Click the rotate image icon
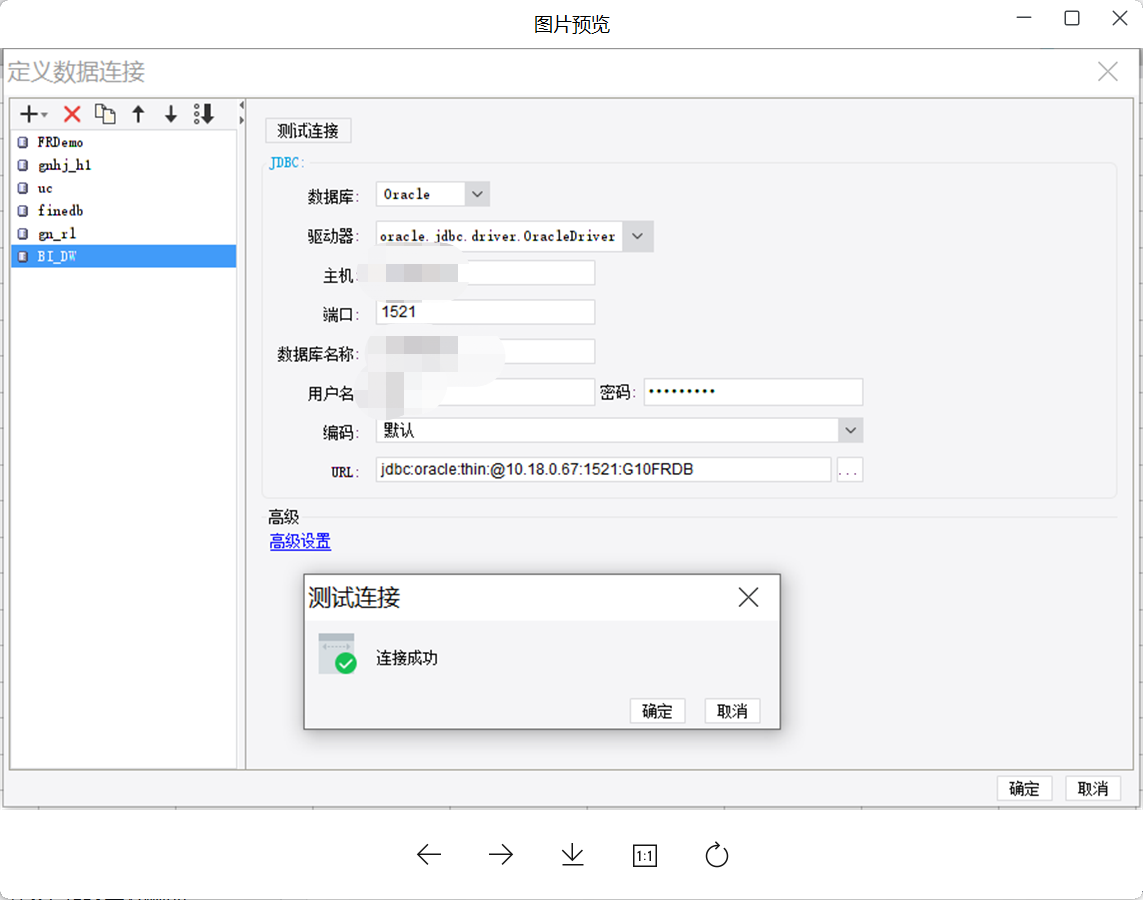The width and height of the screenshot is (1143, 900). (717, 854)
